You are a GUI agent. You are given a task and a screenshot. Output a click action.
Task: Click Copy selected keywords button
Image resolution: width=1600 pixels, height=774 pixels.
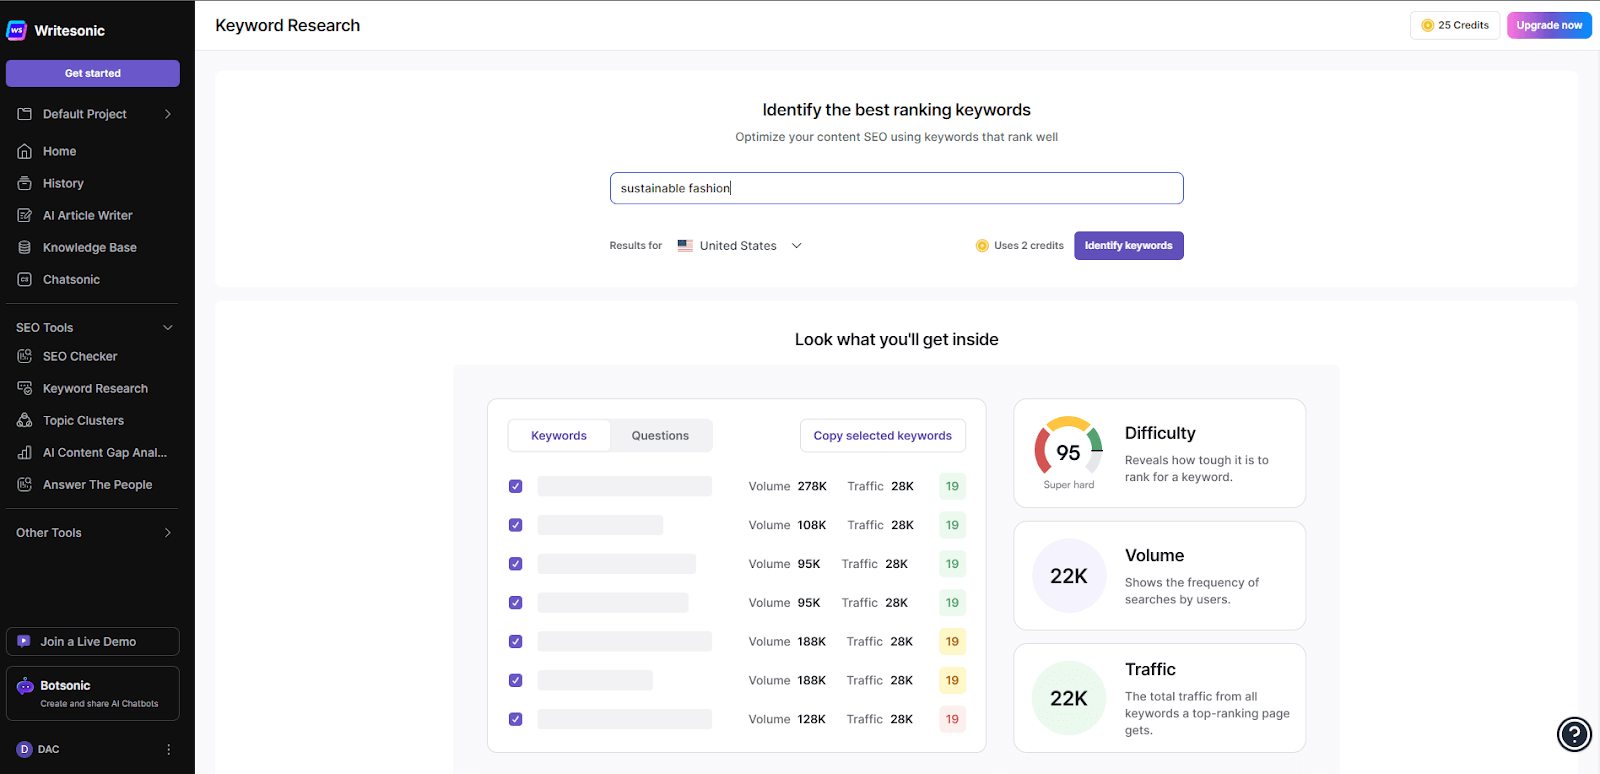coord(883,436)
